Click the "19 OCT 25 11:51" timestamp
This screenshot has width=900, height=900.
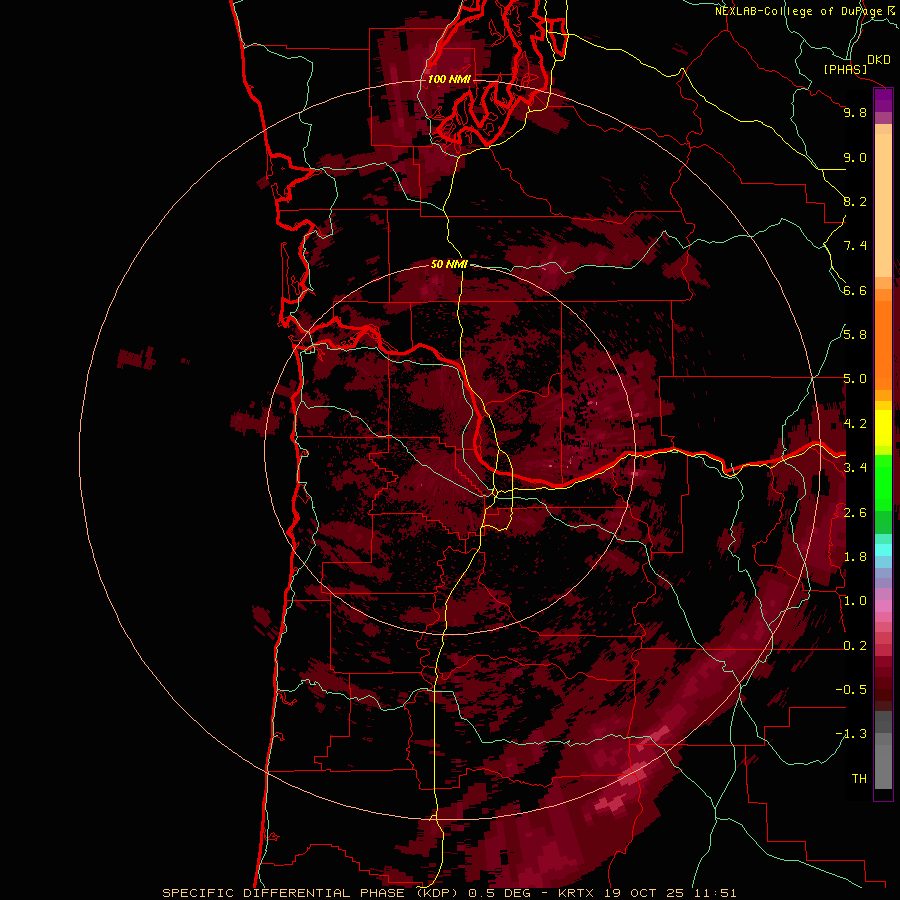(x=670, y=893)
